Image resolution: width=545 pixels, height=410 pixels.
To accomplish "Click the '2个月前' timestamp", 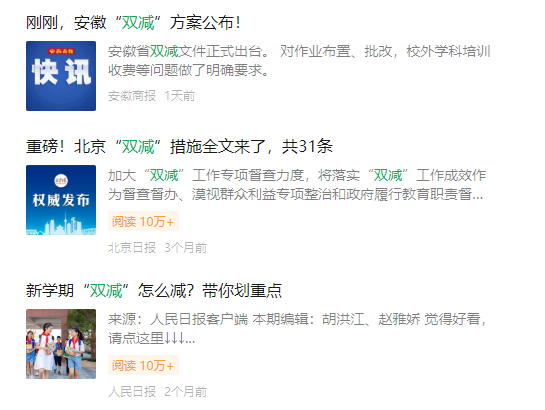I will click(x=186, y=392).
